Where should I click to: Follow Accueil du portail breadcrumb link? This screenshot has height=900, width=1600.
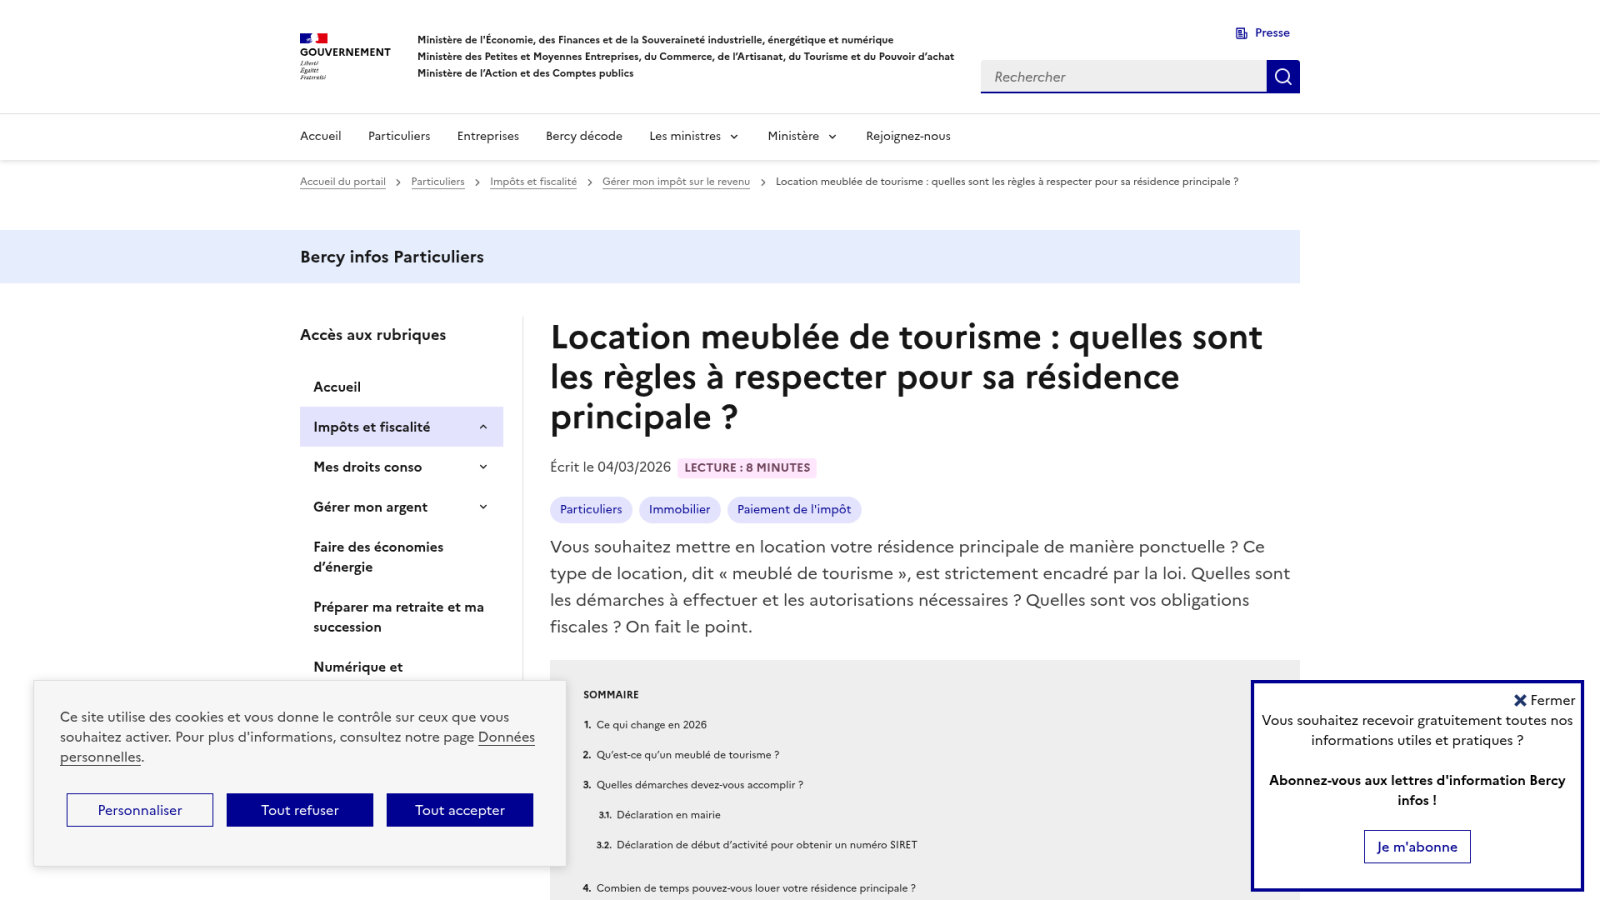click(343, 182)
